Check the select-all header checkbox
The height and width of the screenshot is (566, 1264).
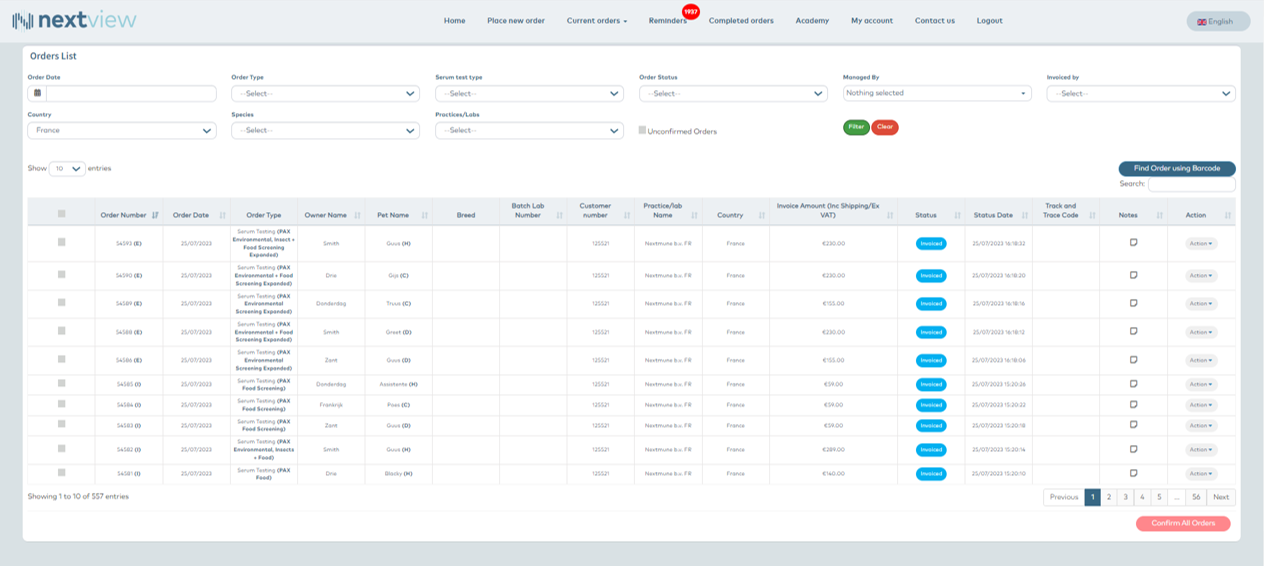click(62, 214)
